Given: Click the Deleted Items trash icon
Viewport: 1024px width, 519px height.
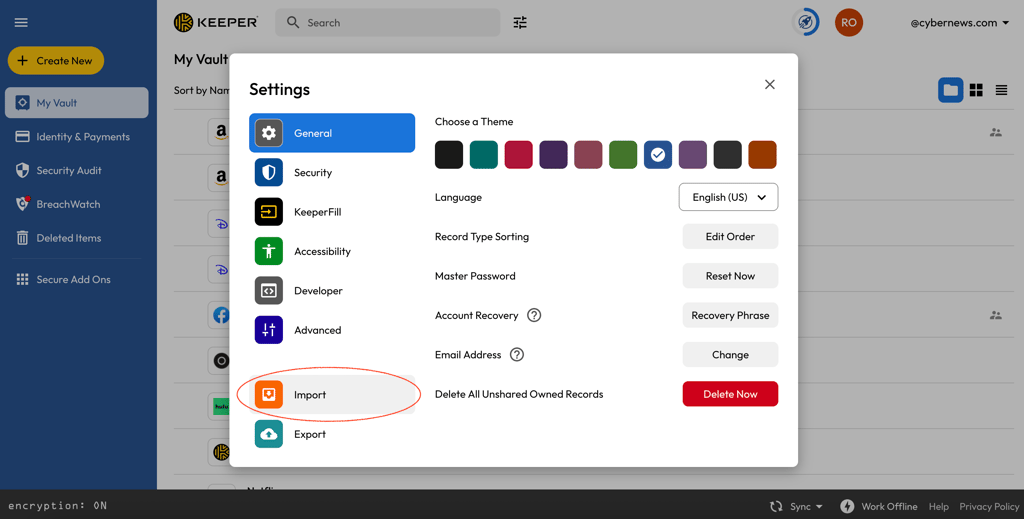Looking at the screenshot, I should tap(22, 238).
